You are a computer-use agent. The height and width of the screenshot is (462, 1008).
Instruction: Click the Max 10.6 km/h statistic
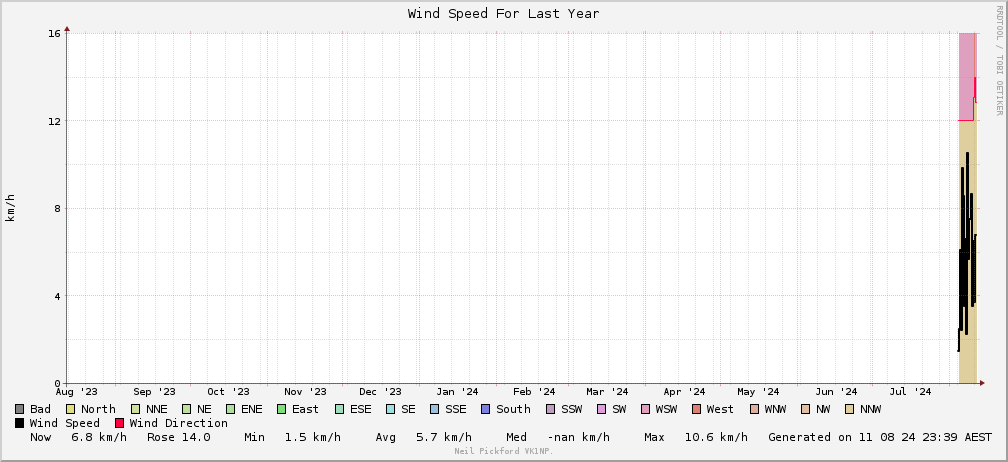click(x=696, y=438)
